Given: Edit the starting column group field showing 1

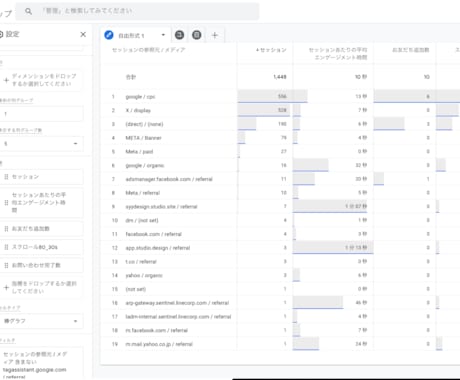Looking at the screenshot, I should click(x=41, y=114).
